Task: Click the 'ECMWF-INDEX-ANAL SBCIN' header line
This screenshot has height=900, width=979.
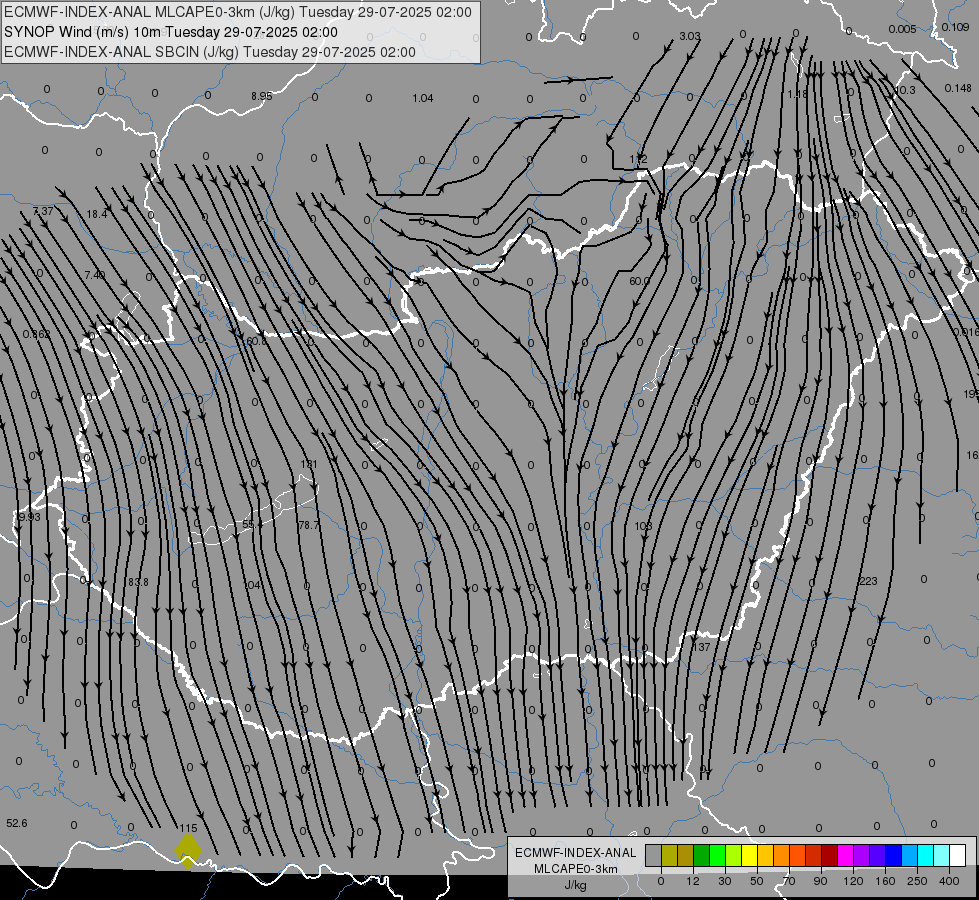Action: 210,52
